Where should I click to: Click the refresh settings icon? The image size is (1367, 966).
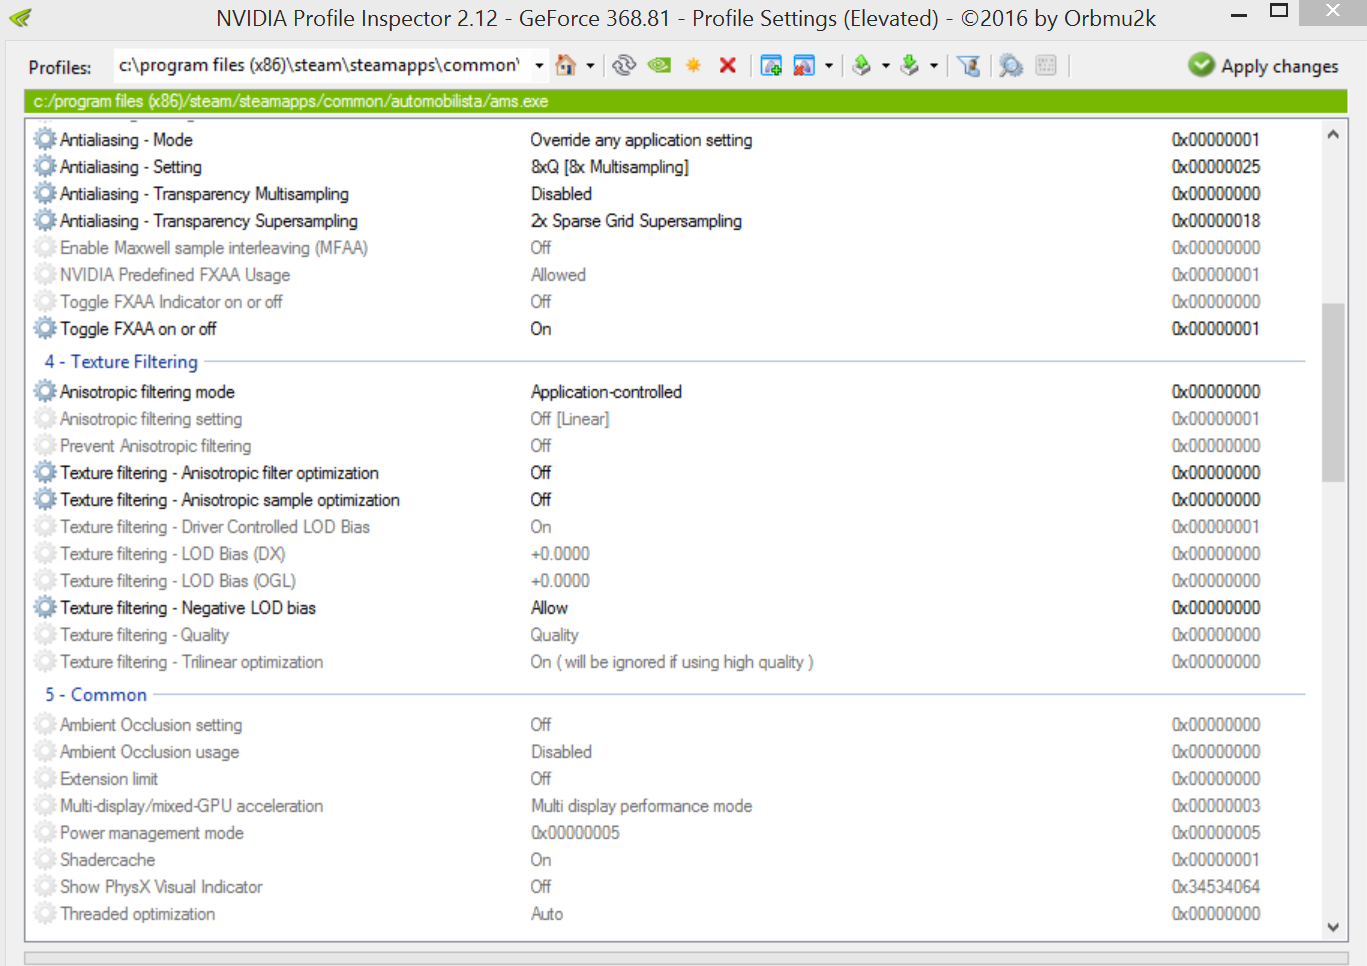click(624, 66)
